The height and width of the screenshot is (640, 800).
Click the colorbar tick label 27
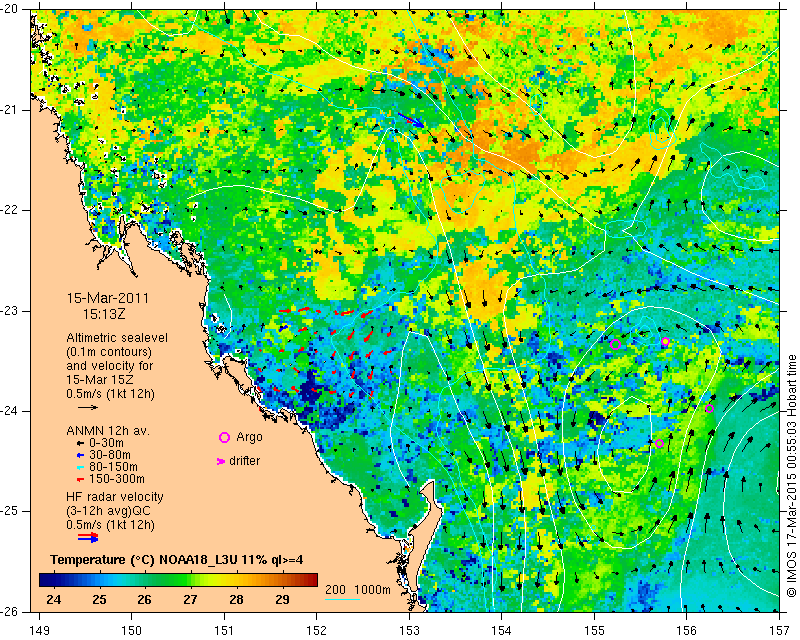click(x=190, y=600)
